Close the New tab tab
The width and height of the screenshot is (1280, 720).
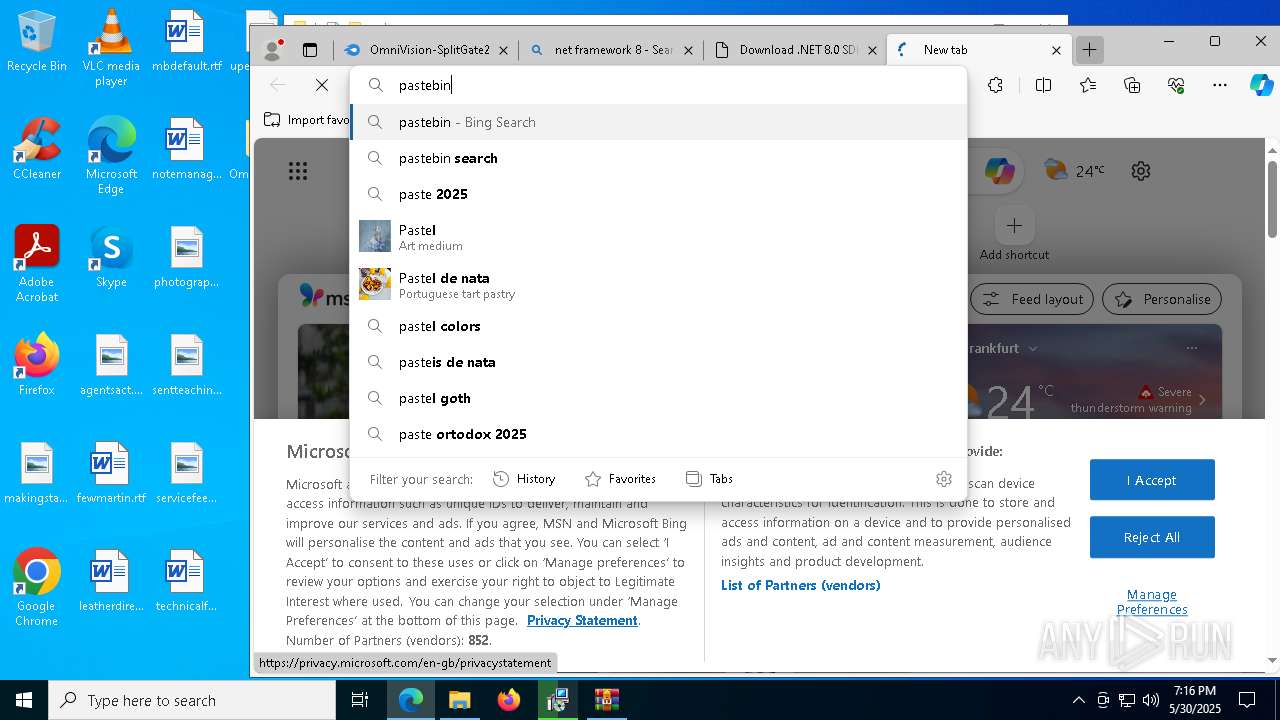coord(1057,50)
